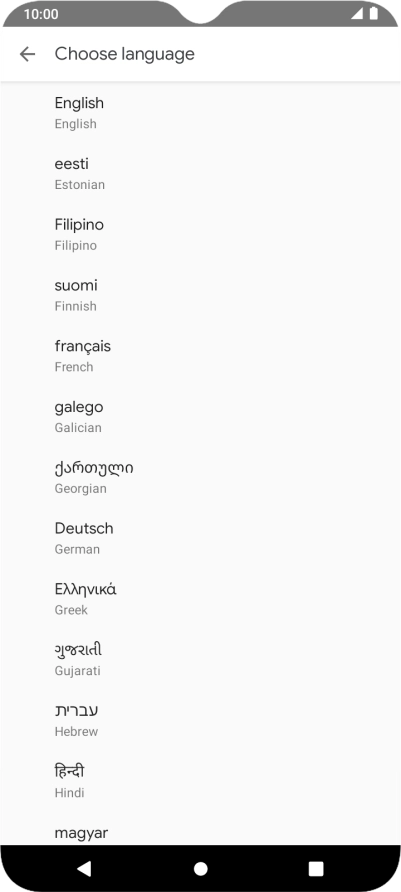Choose the Georgian language entry

pyautogui.click(x=200, y=478)
